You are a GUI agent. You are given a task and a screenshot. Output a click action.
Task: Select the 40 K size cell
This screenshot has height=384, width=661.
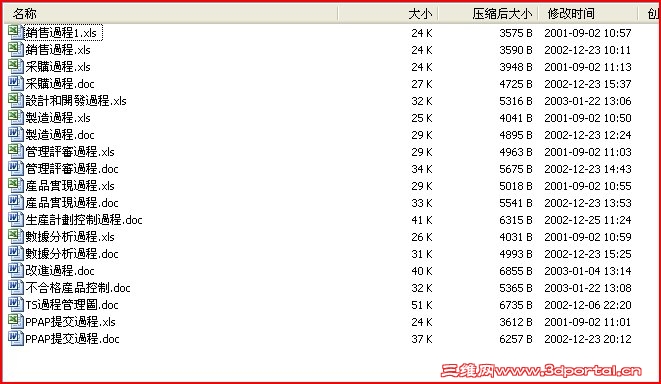coord(422,271)
